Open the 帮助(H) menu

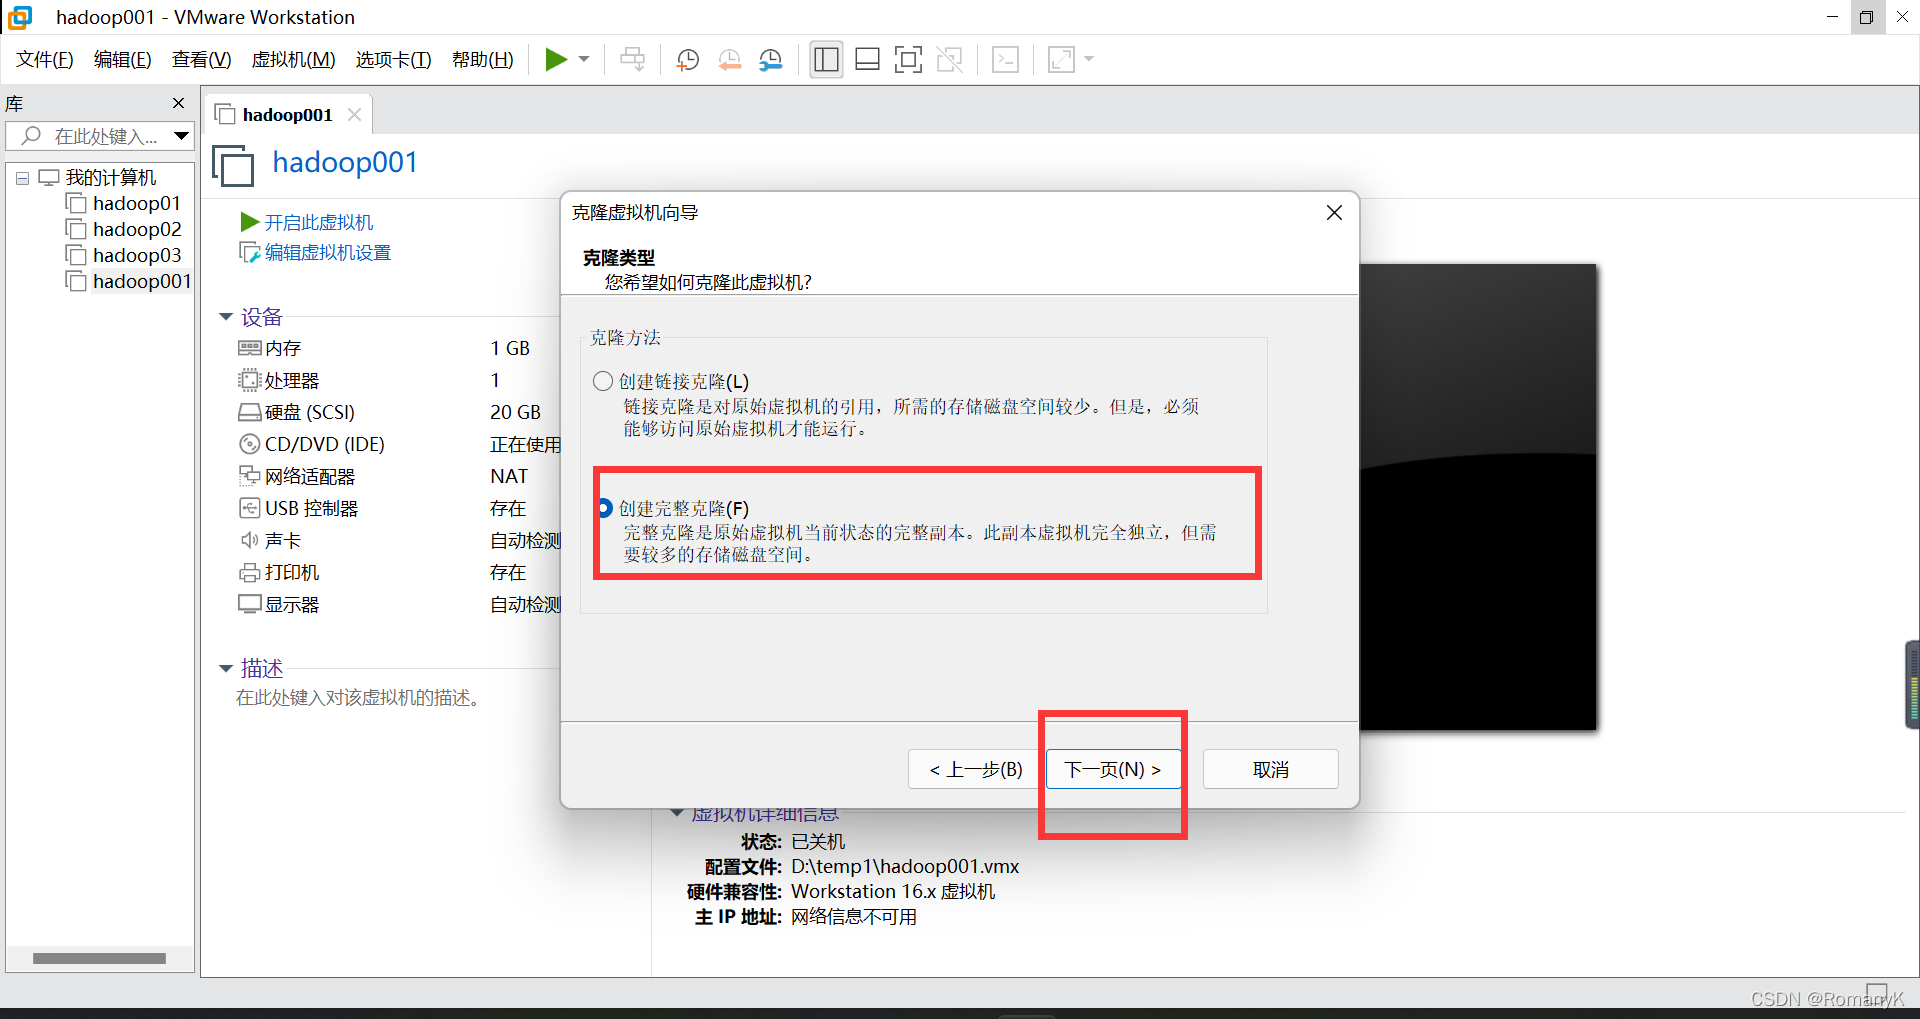482,60
